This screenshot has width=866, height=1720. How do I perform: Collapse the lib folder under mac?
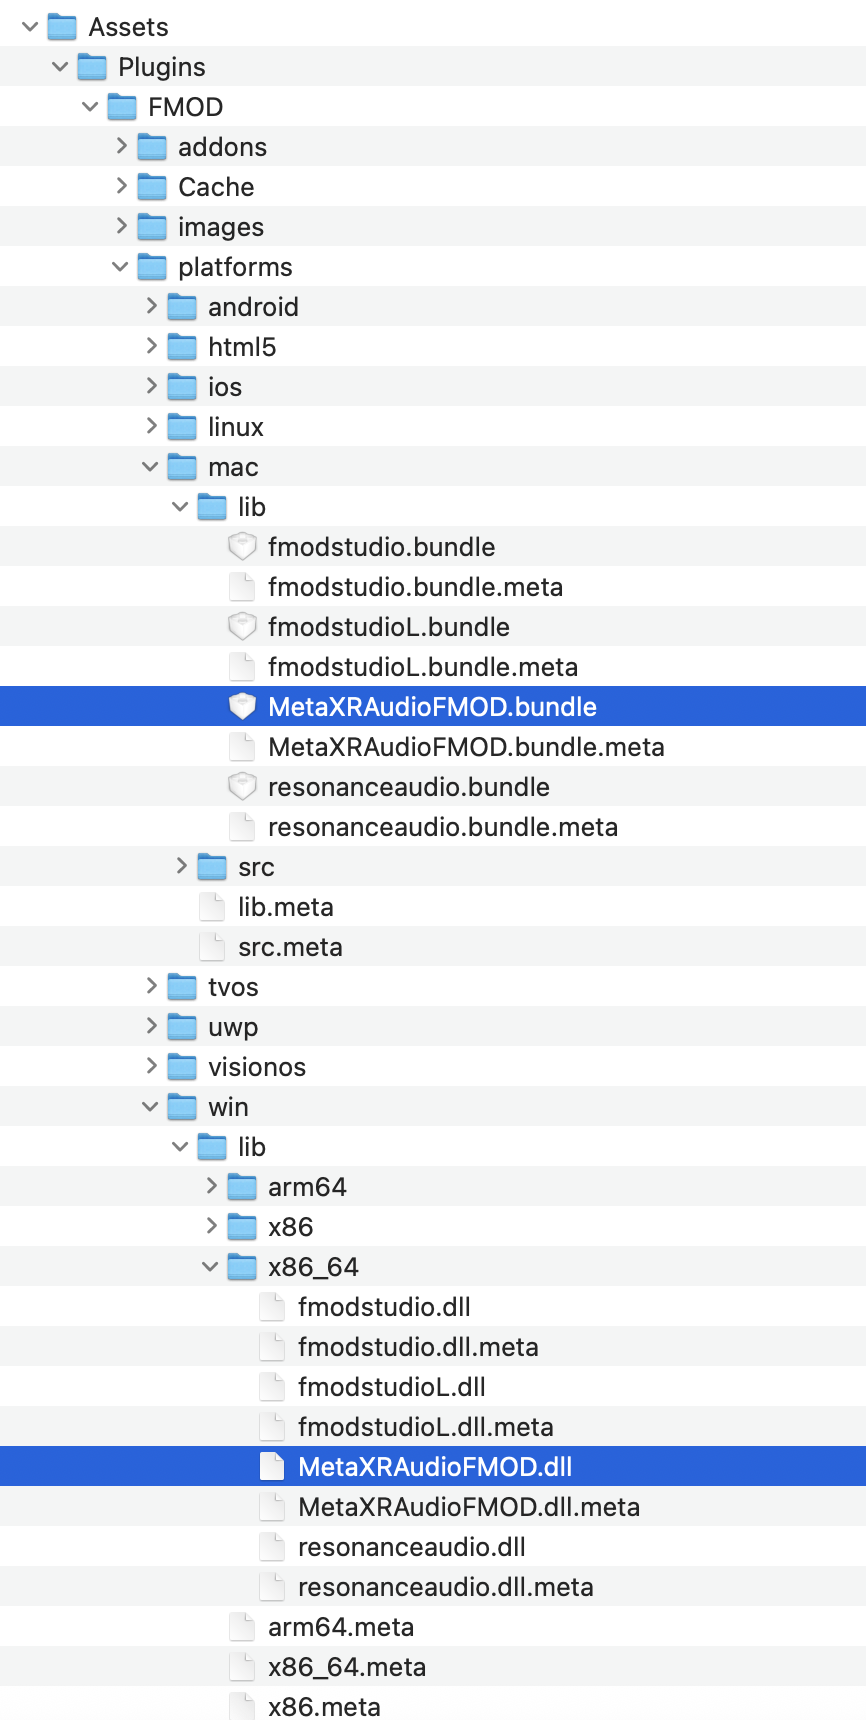point(180,506)
